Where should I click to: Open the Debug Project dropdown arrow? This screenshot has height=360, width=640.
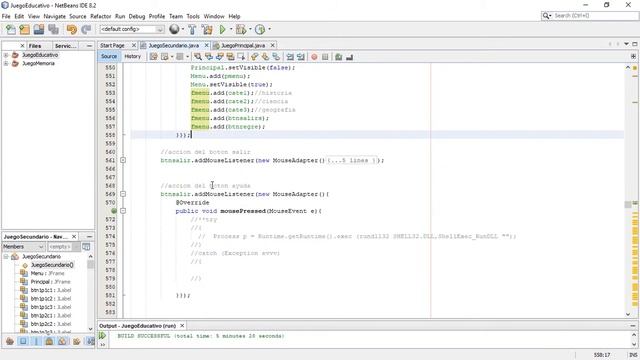tap(250, 29)
